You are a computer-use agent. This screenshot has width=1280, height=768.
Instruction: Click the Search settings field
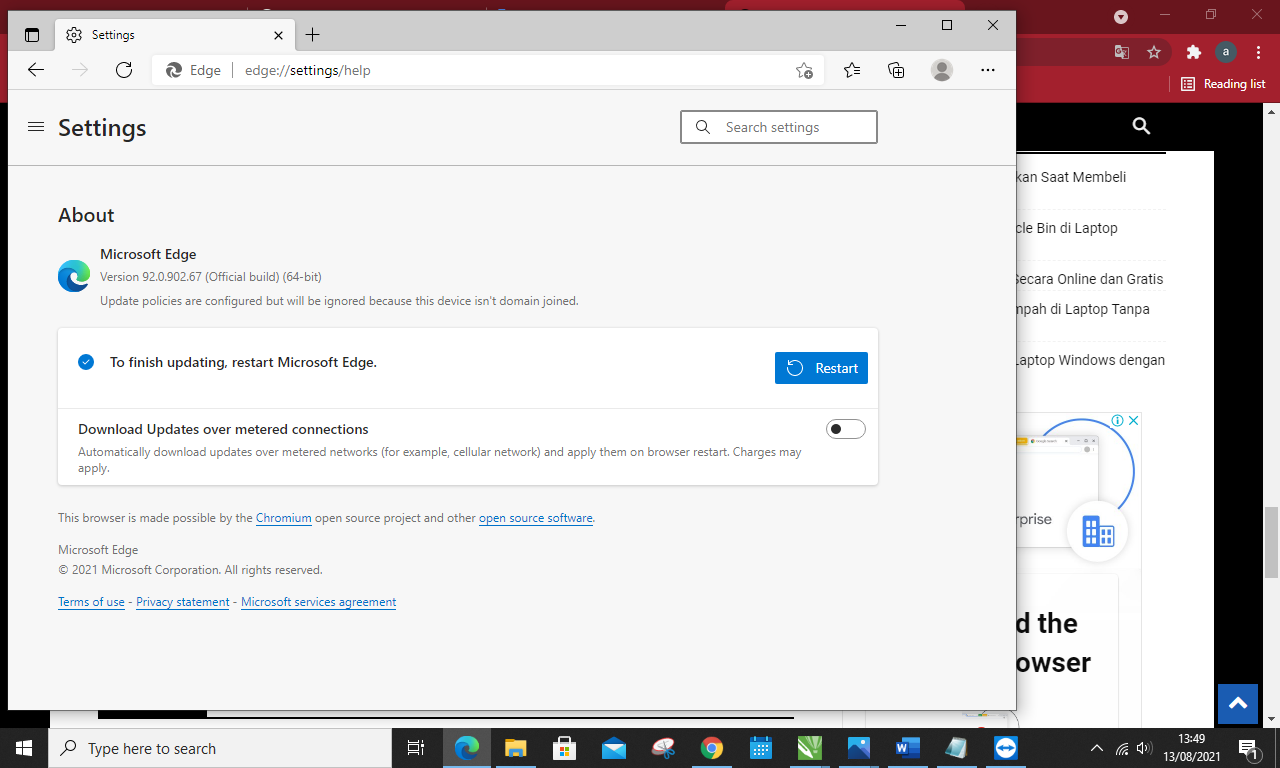pyautogui.click(x=779, y=127)
